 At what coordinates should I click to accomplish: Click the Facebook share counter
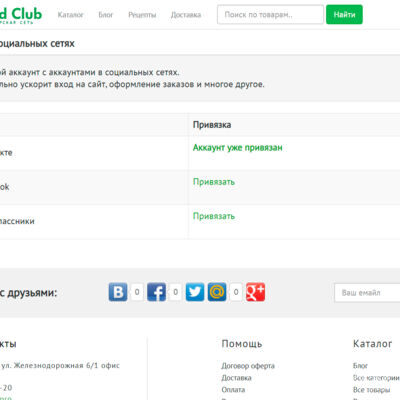[x=175, y=292]
